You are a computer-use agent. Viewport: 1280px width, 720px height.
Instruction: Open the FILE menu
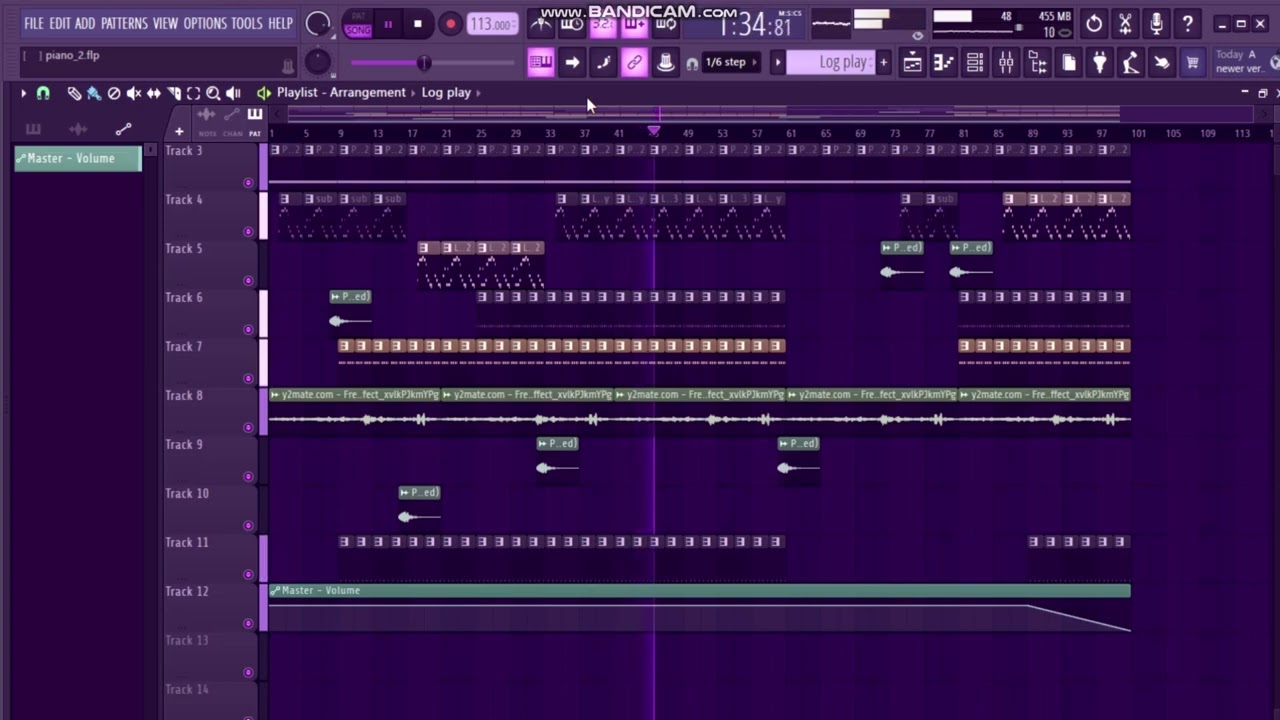[x=34, y=23]
